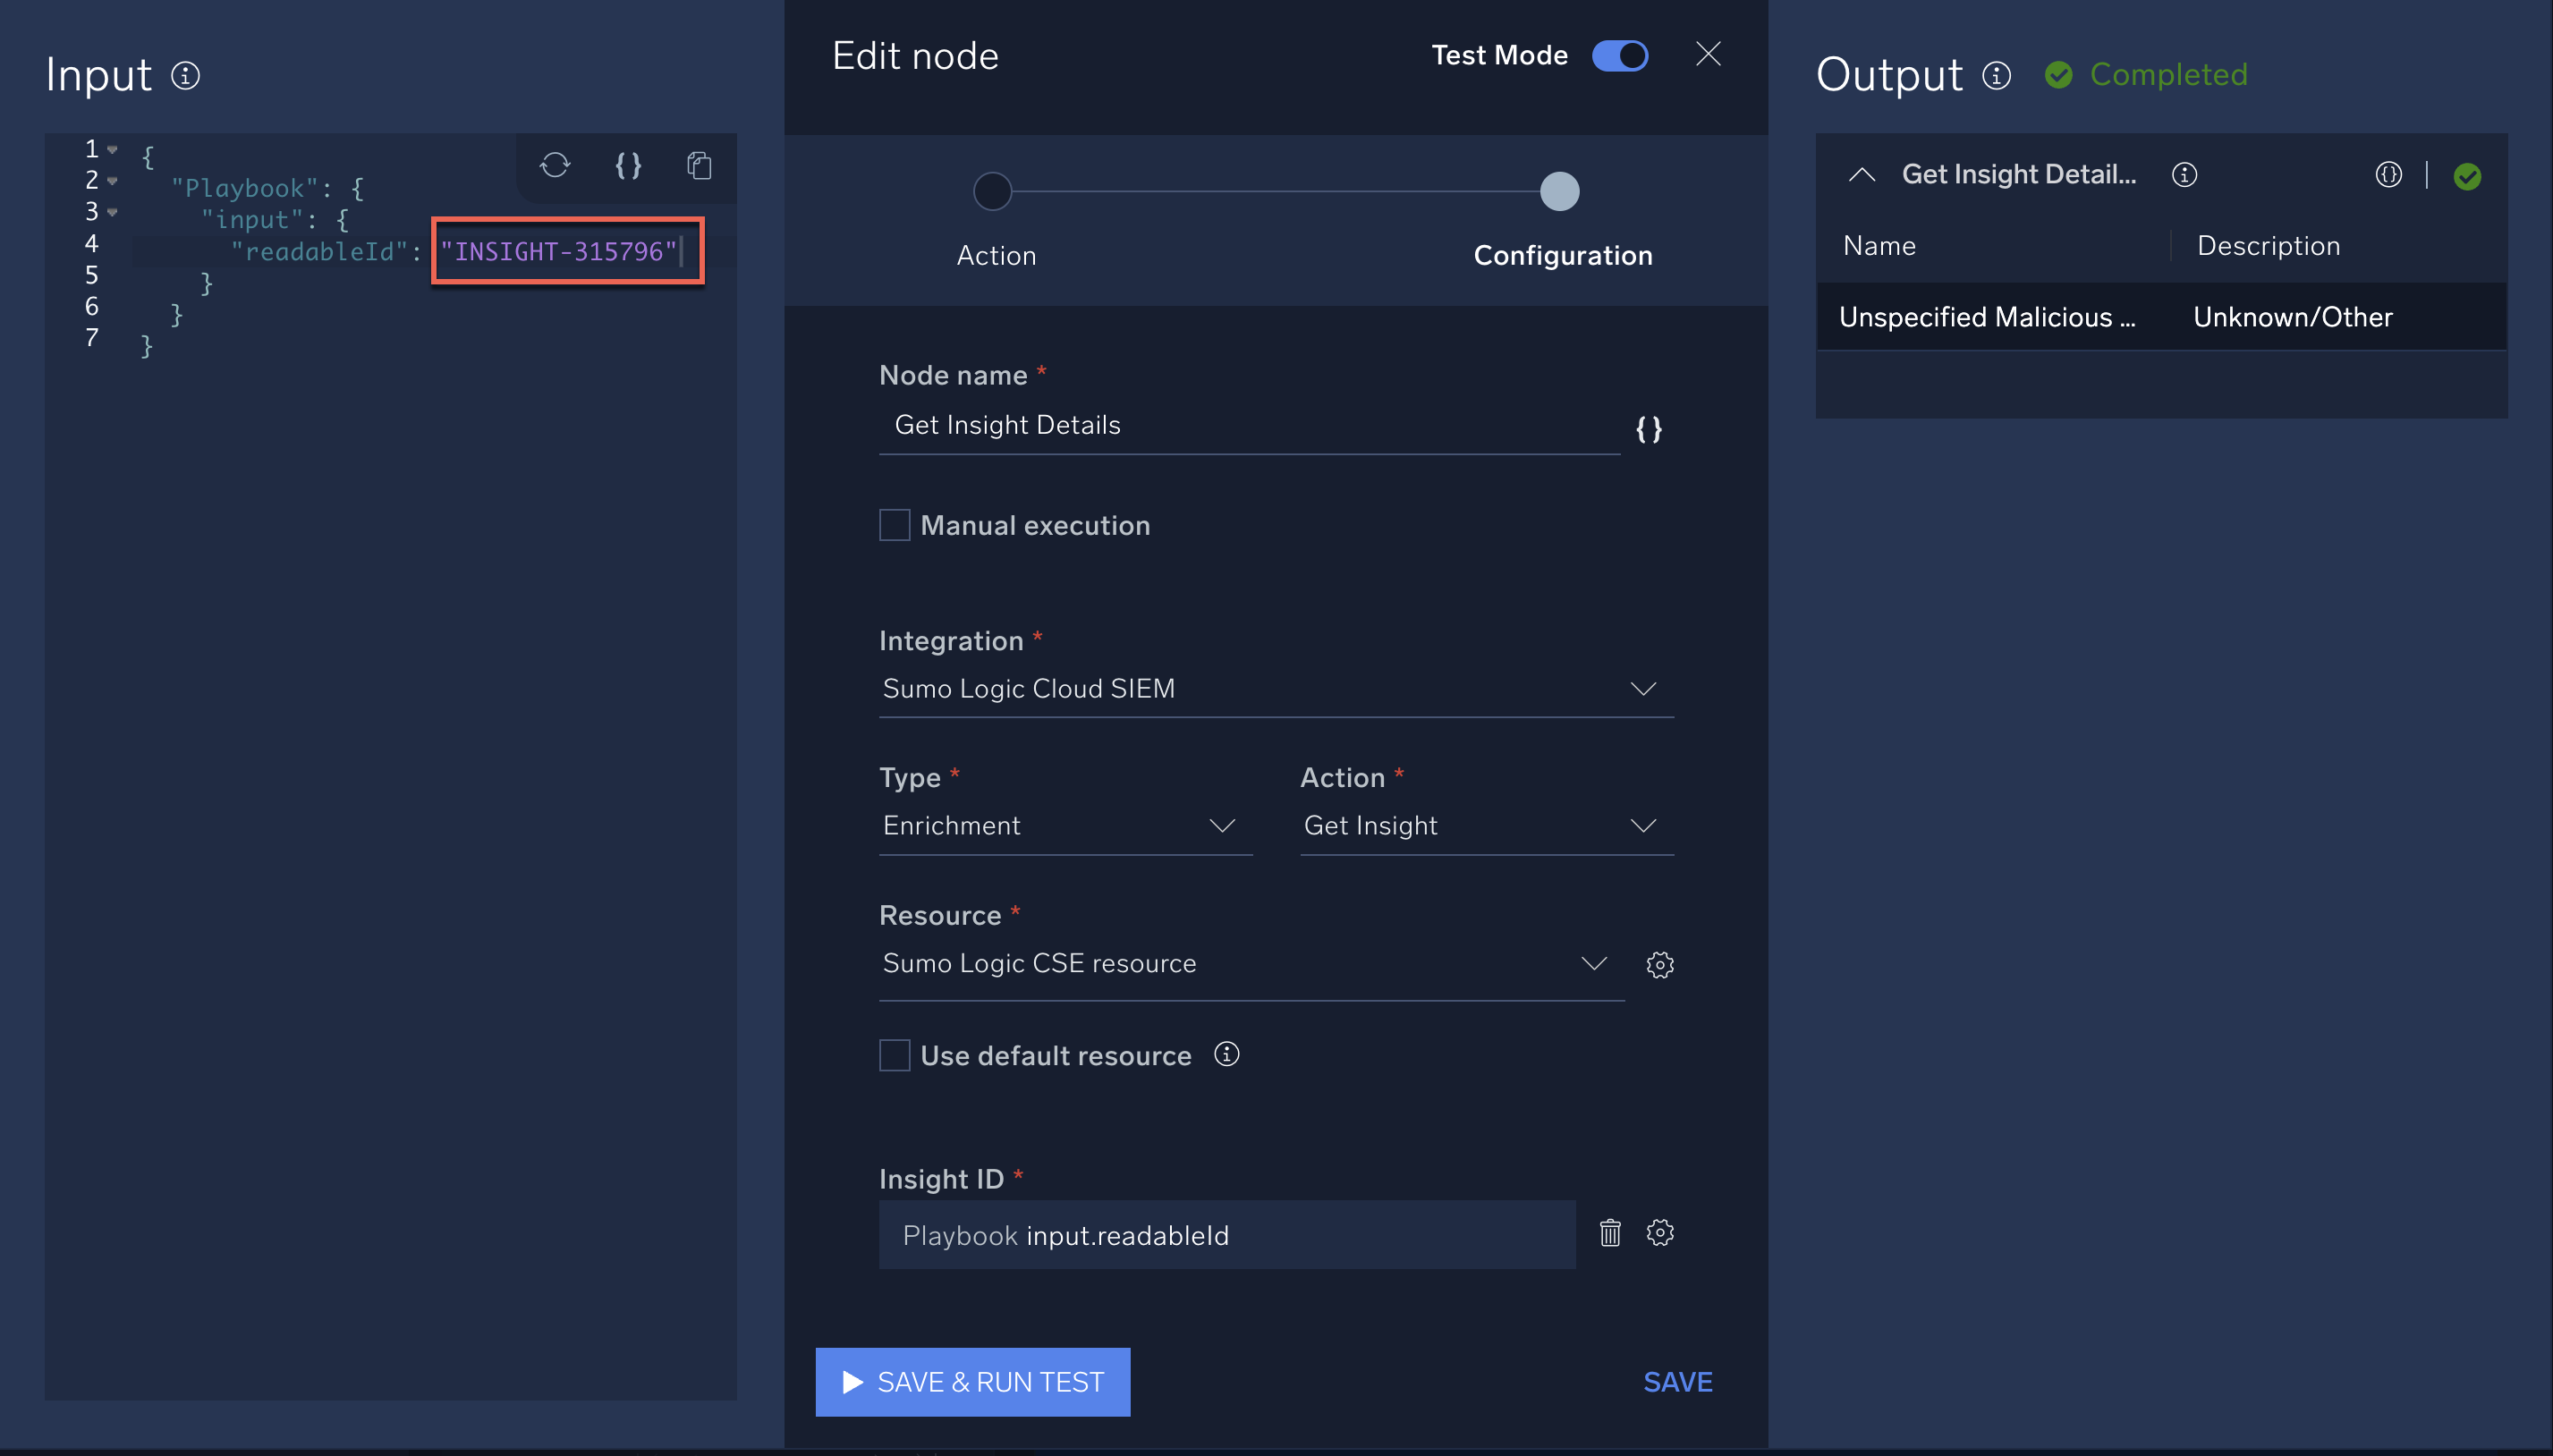Click the curly braces icon in Input panel

point(627,166)
